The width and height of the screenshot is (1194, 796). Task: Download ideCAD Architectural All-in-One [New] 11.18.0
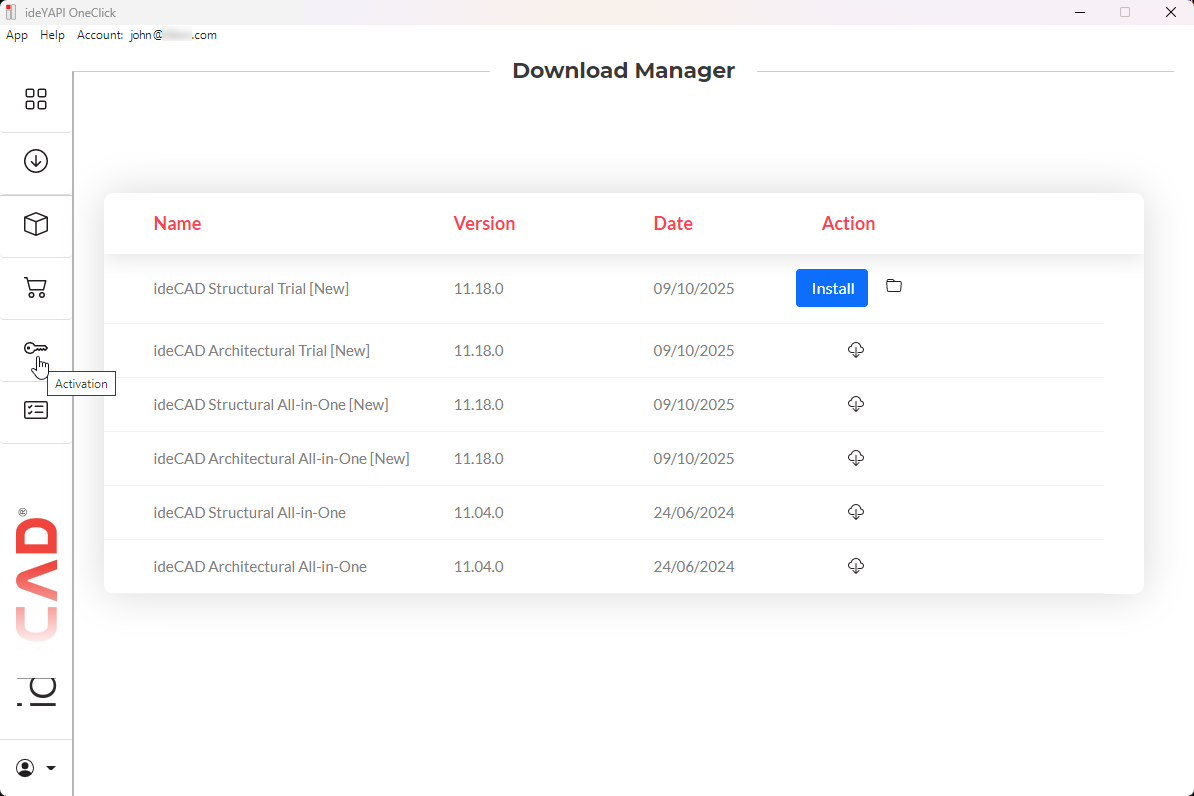(855, 458)
